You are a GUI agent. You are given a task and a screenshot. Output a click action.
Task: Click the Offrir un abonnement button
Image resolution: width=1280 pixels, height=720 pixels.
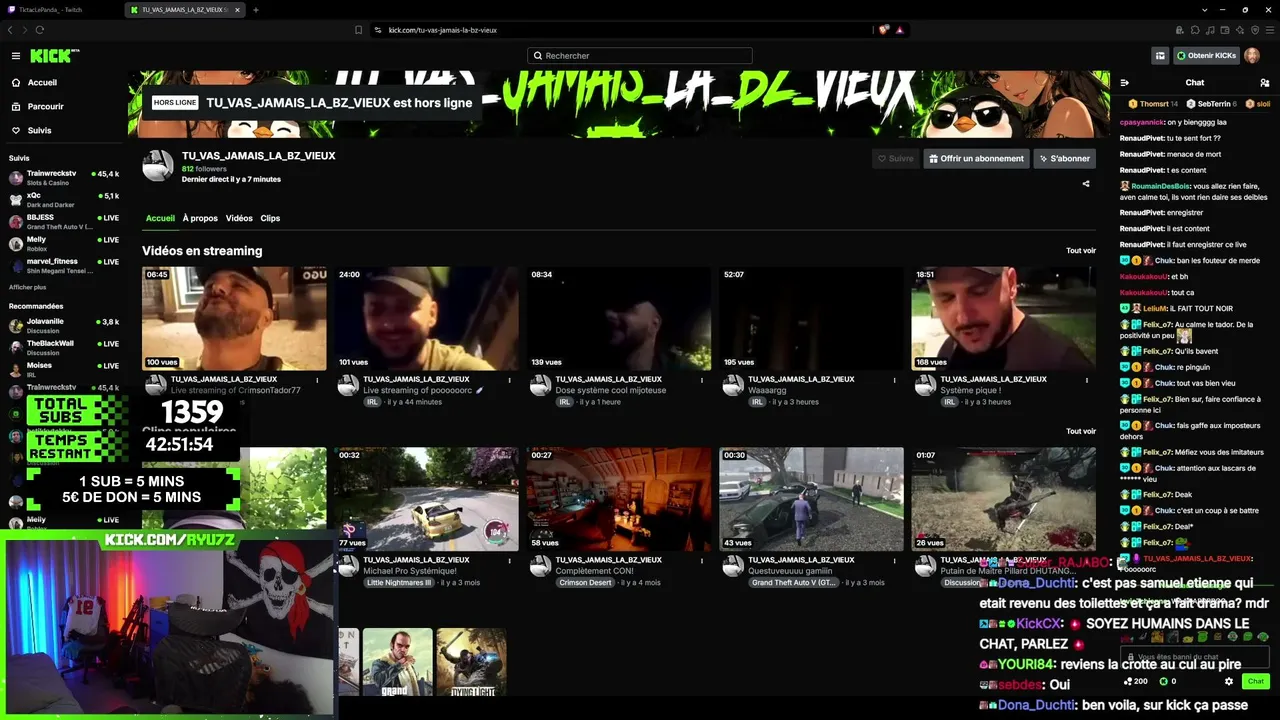click(x=975, y=158)
